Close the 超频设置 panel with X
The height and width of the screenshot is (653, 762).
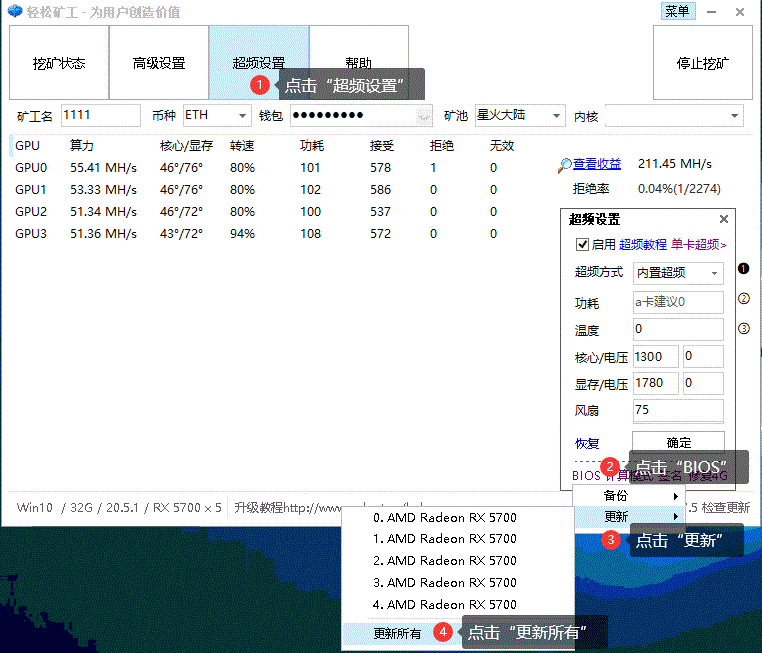724,219
